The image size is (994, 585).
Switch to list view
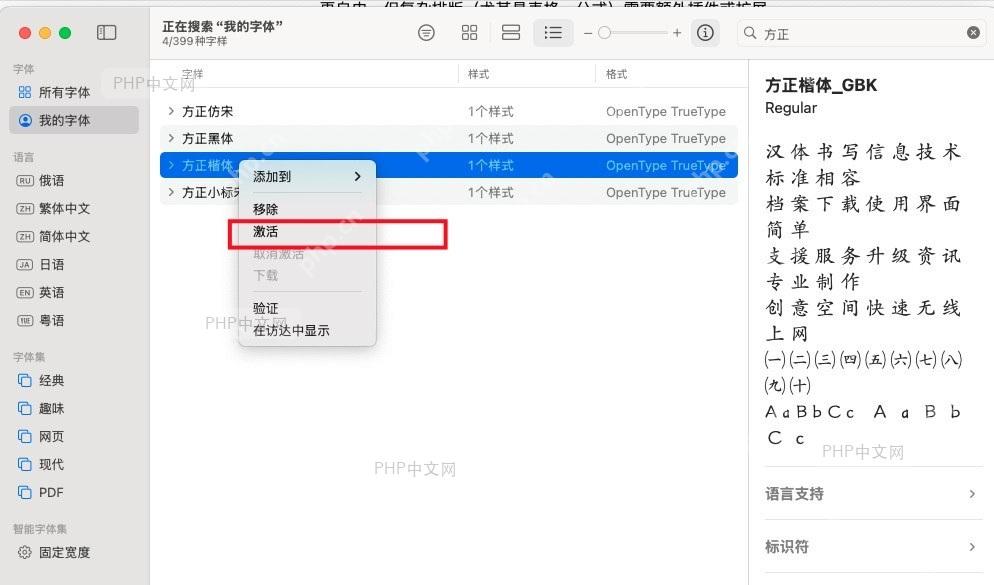pyautogui.click(x=553, y=33)
